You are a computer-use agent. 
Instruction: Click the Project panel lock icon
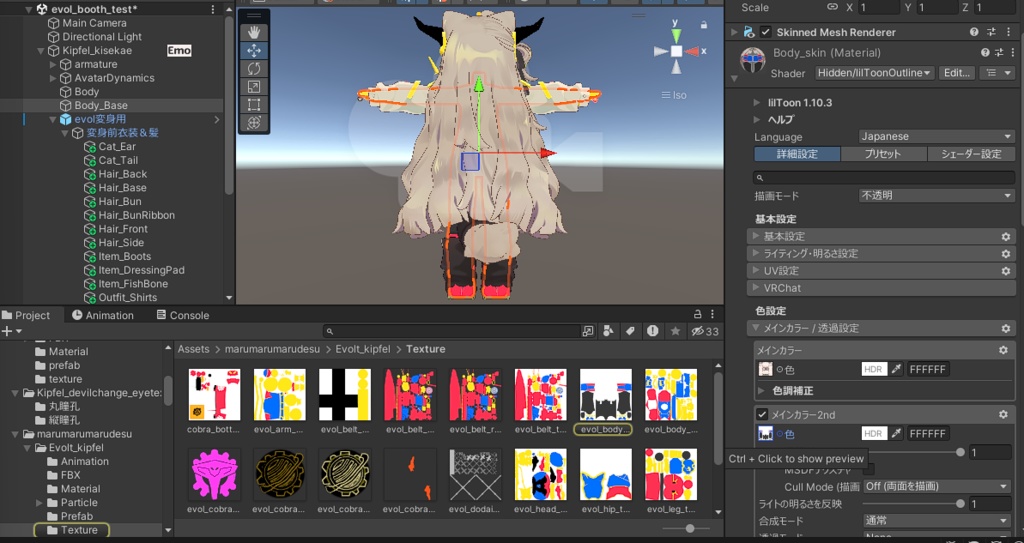(x=697, y=314)
